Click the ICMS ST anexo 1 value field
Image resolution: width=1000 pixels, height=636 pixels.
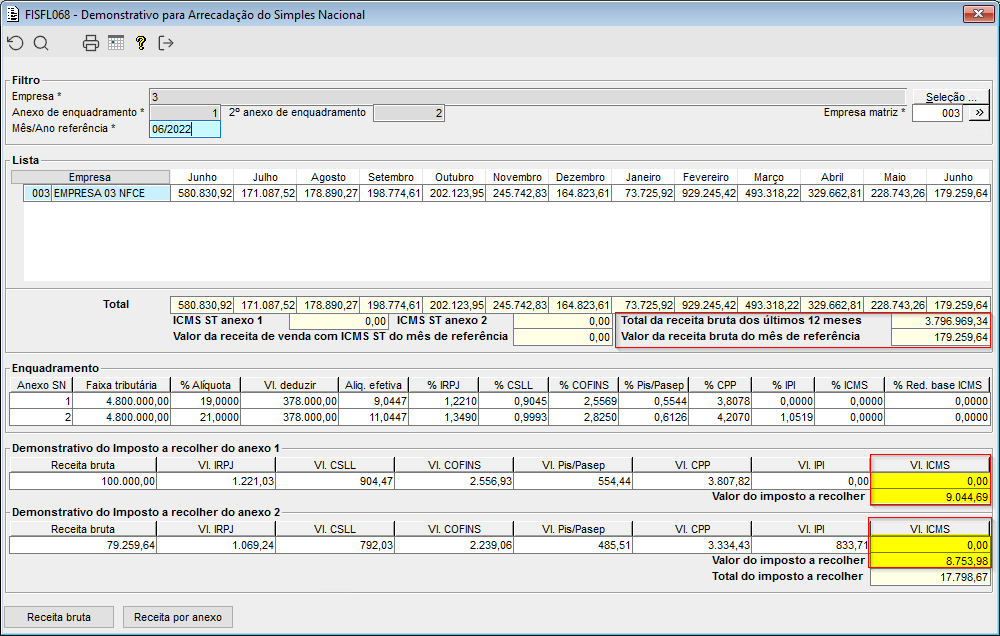click(338, 321)
